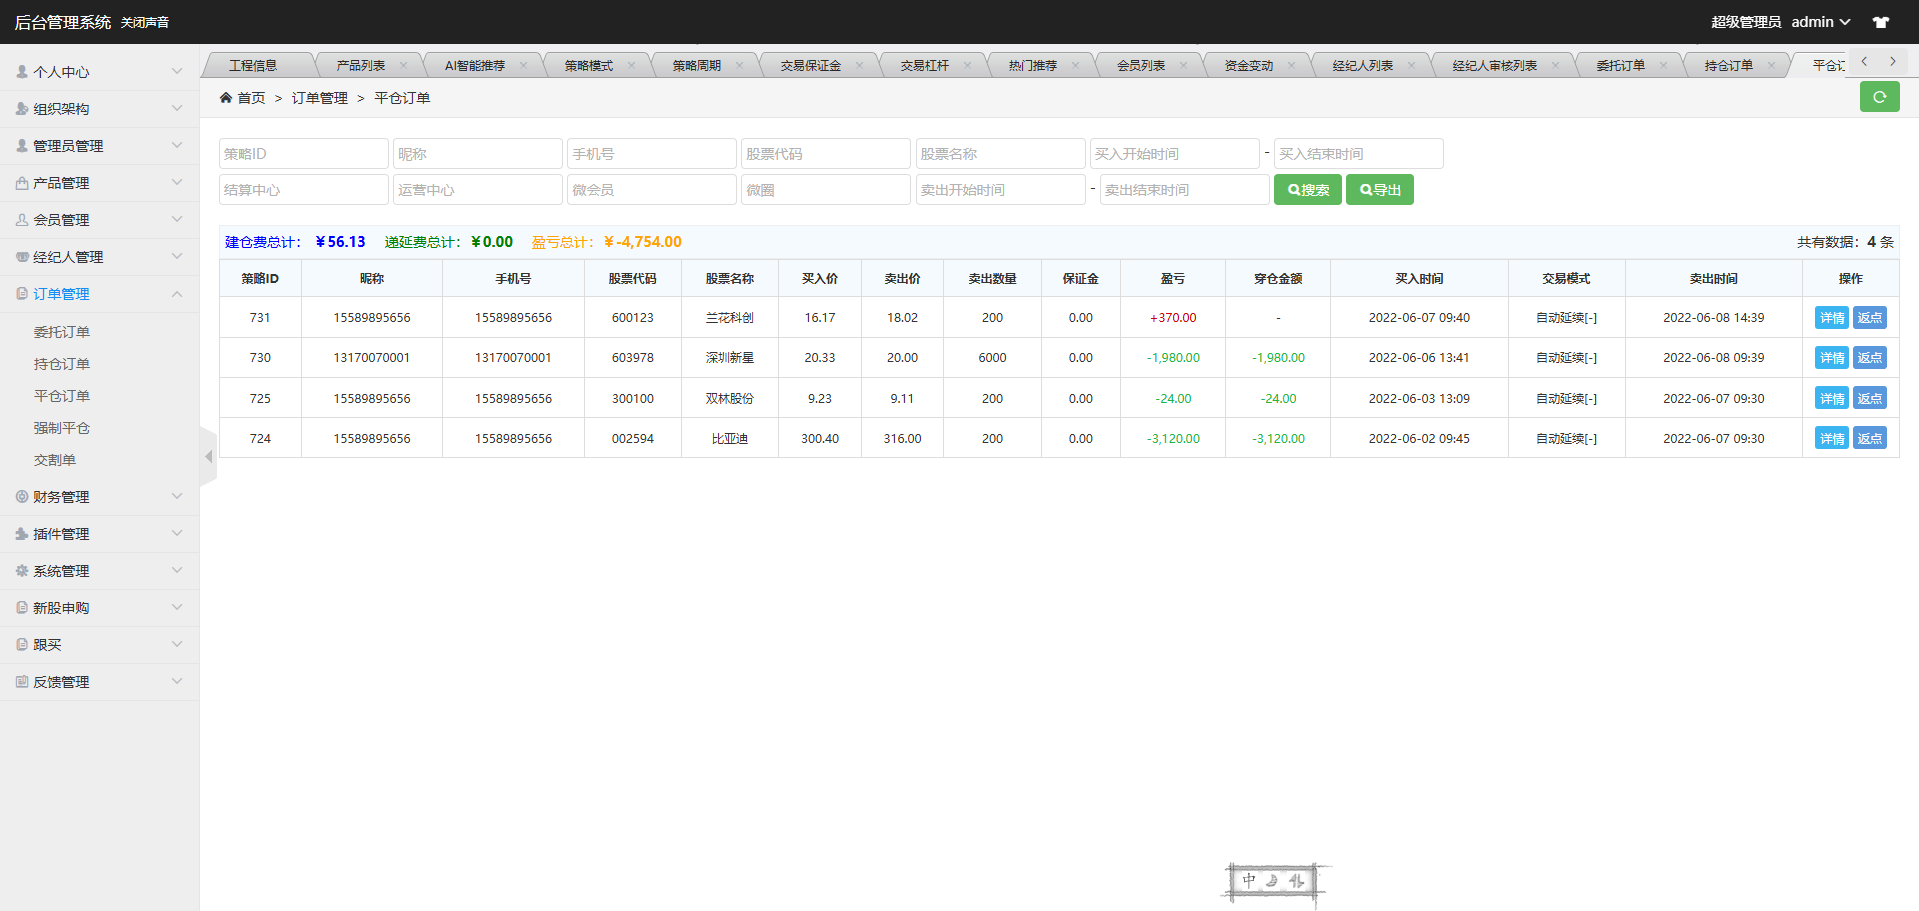
Task: Switch to the 会员列表 tab
Action: pos(1140,66)
